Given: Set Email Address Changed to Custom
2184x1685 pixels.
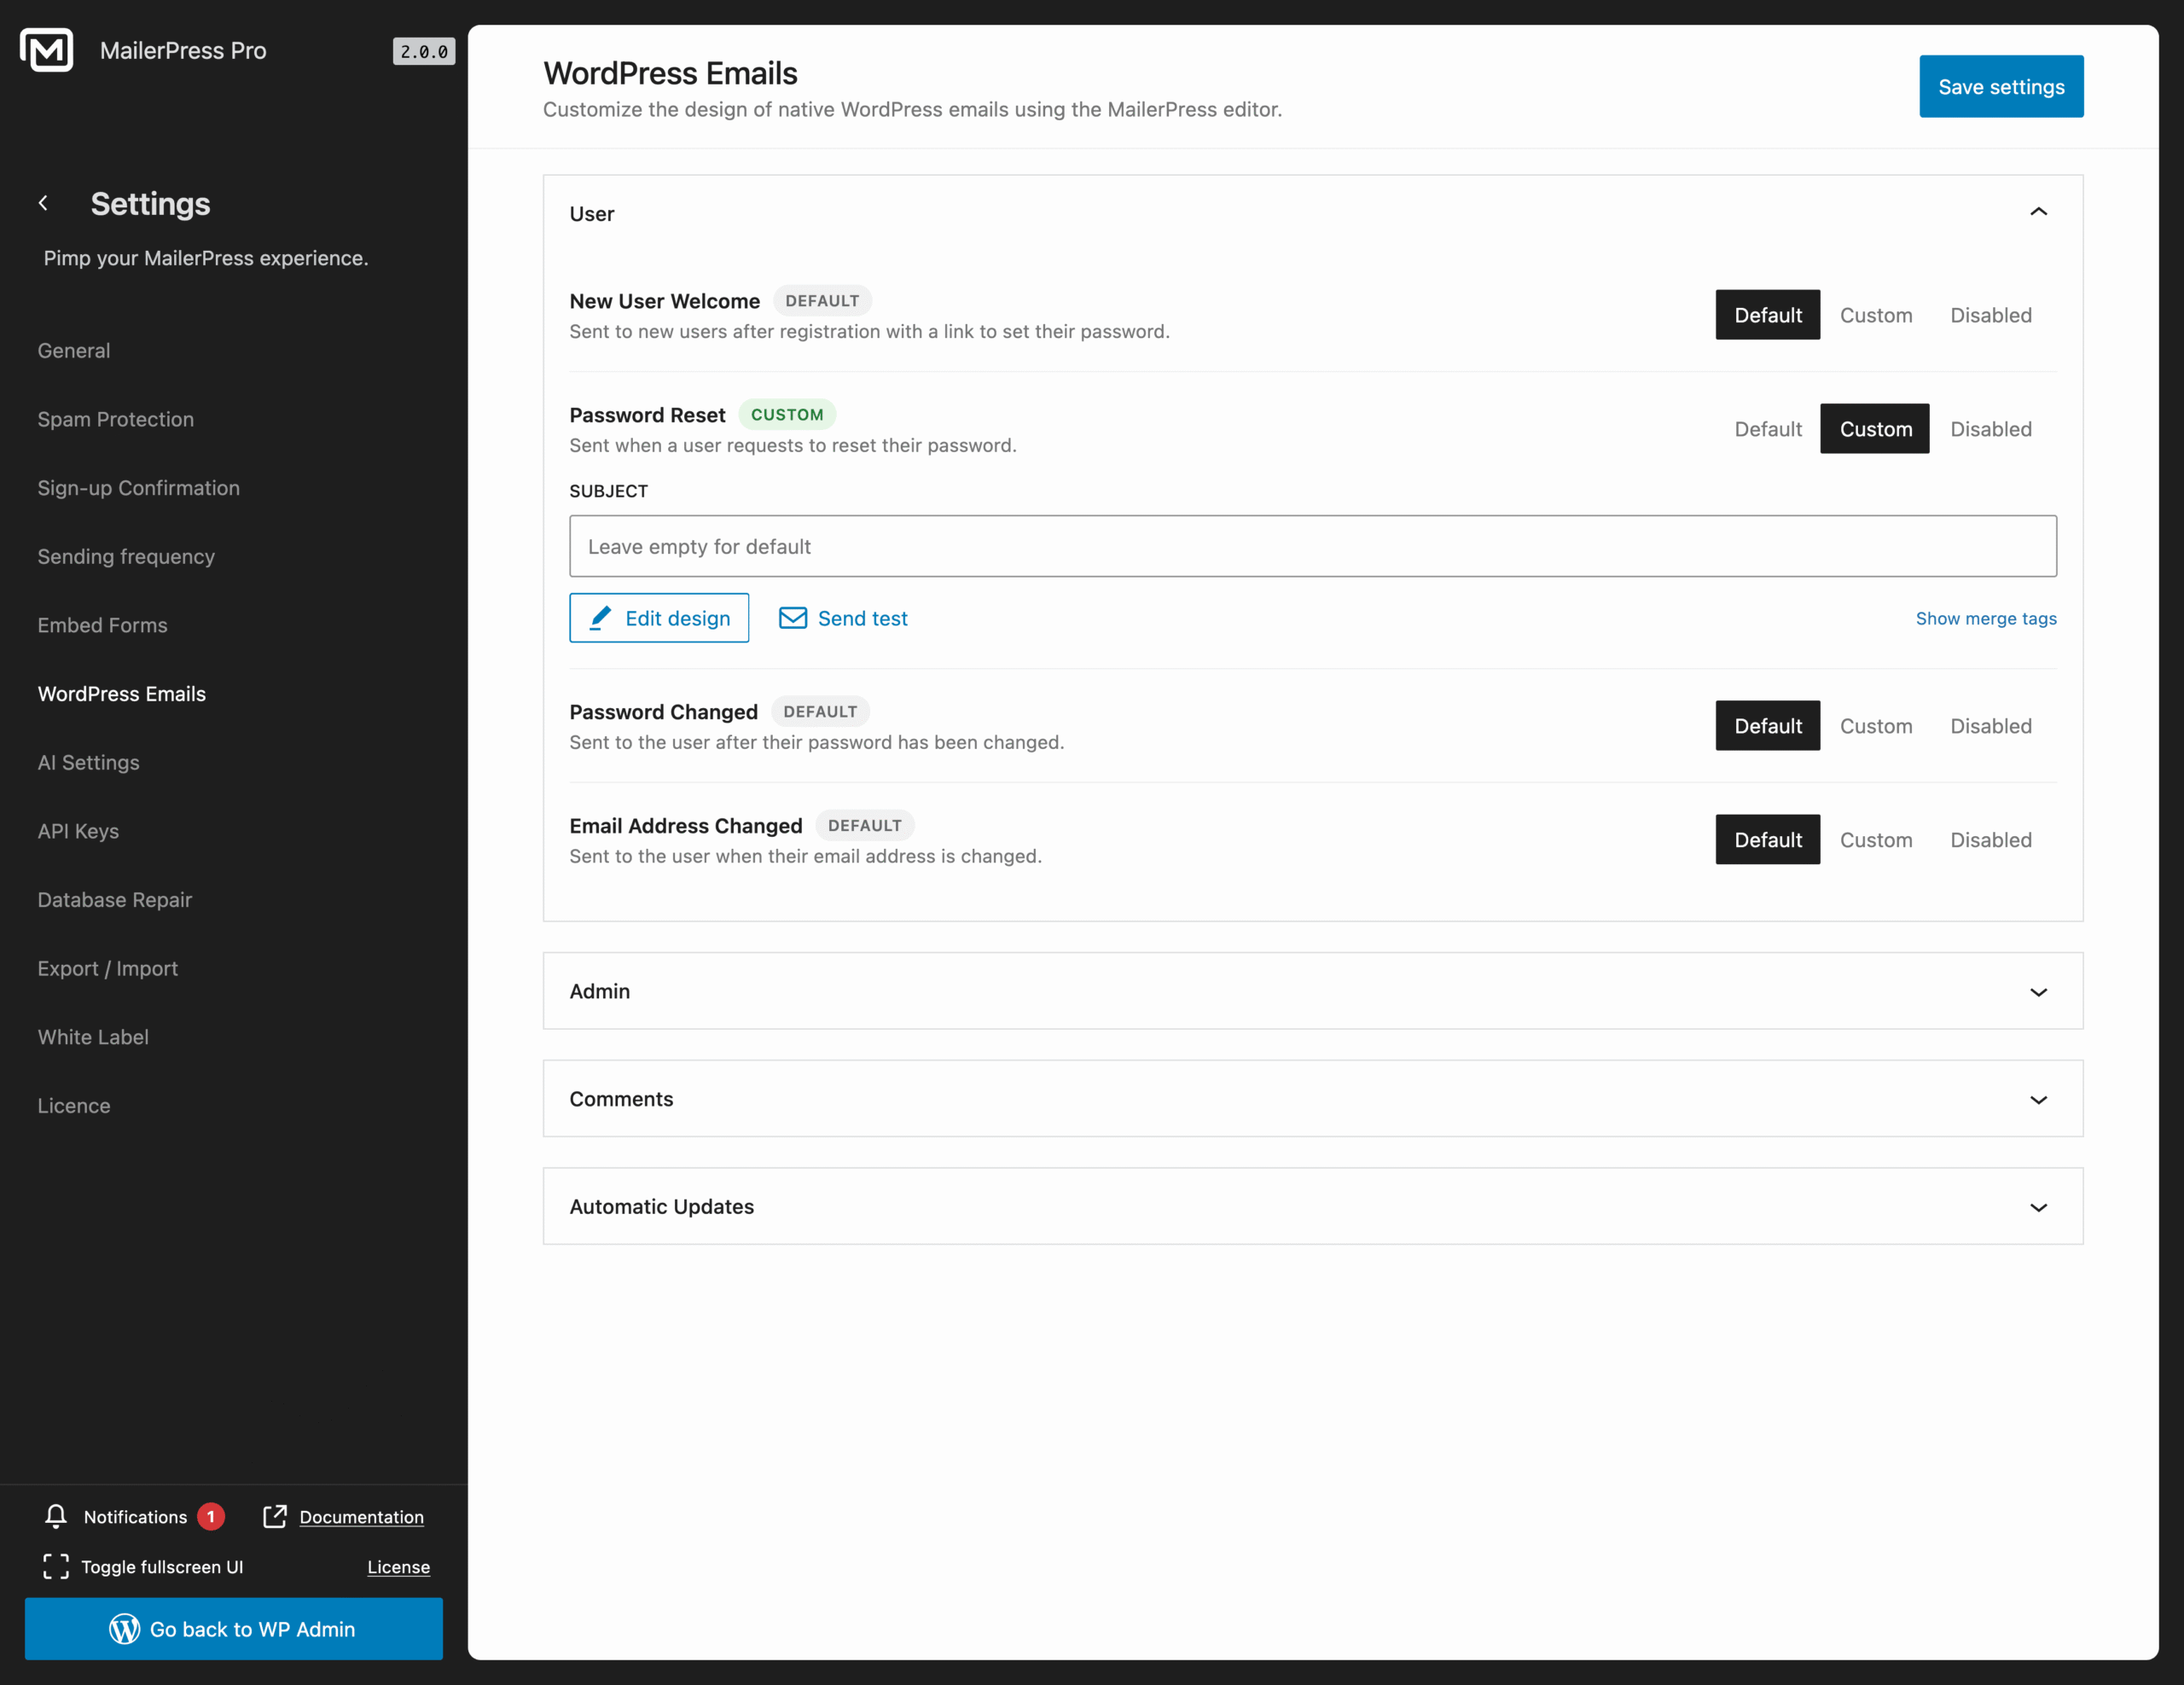Looking at the screenshot, I should coord(1876,840).
